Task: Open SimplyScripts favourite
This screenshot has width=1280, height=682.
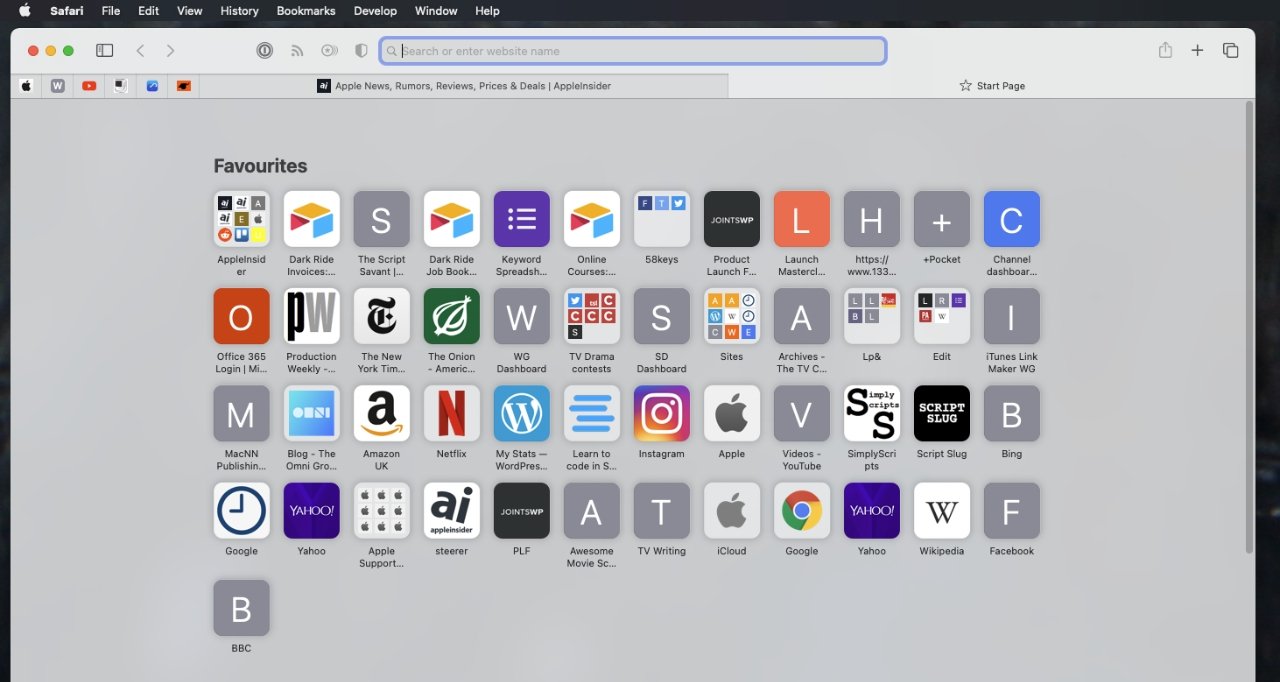Action: point(871,413)
